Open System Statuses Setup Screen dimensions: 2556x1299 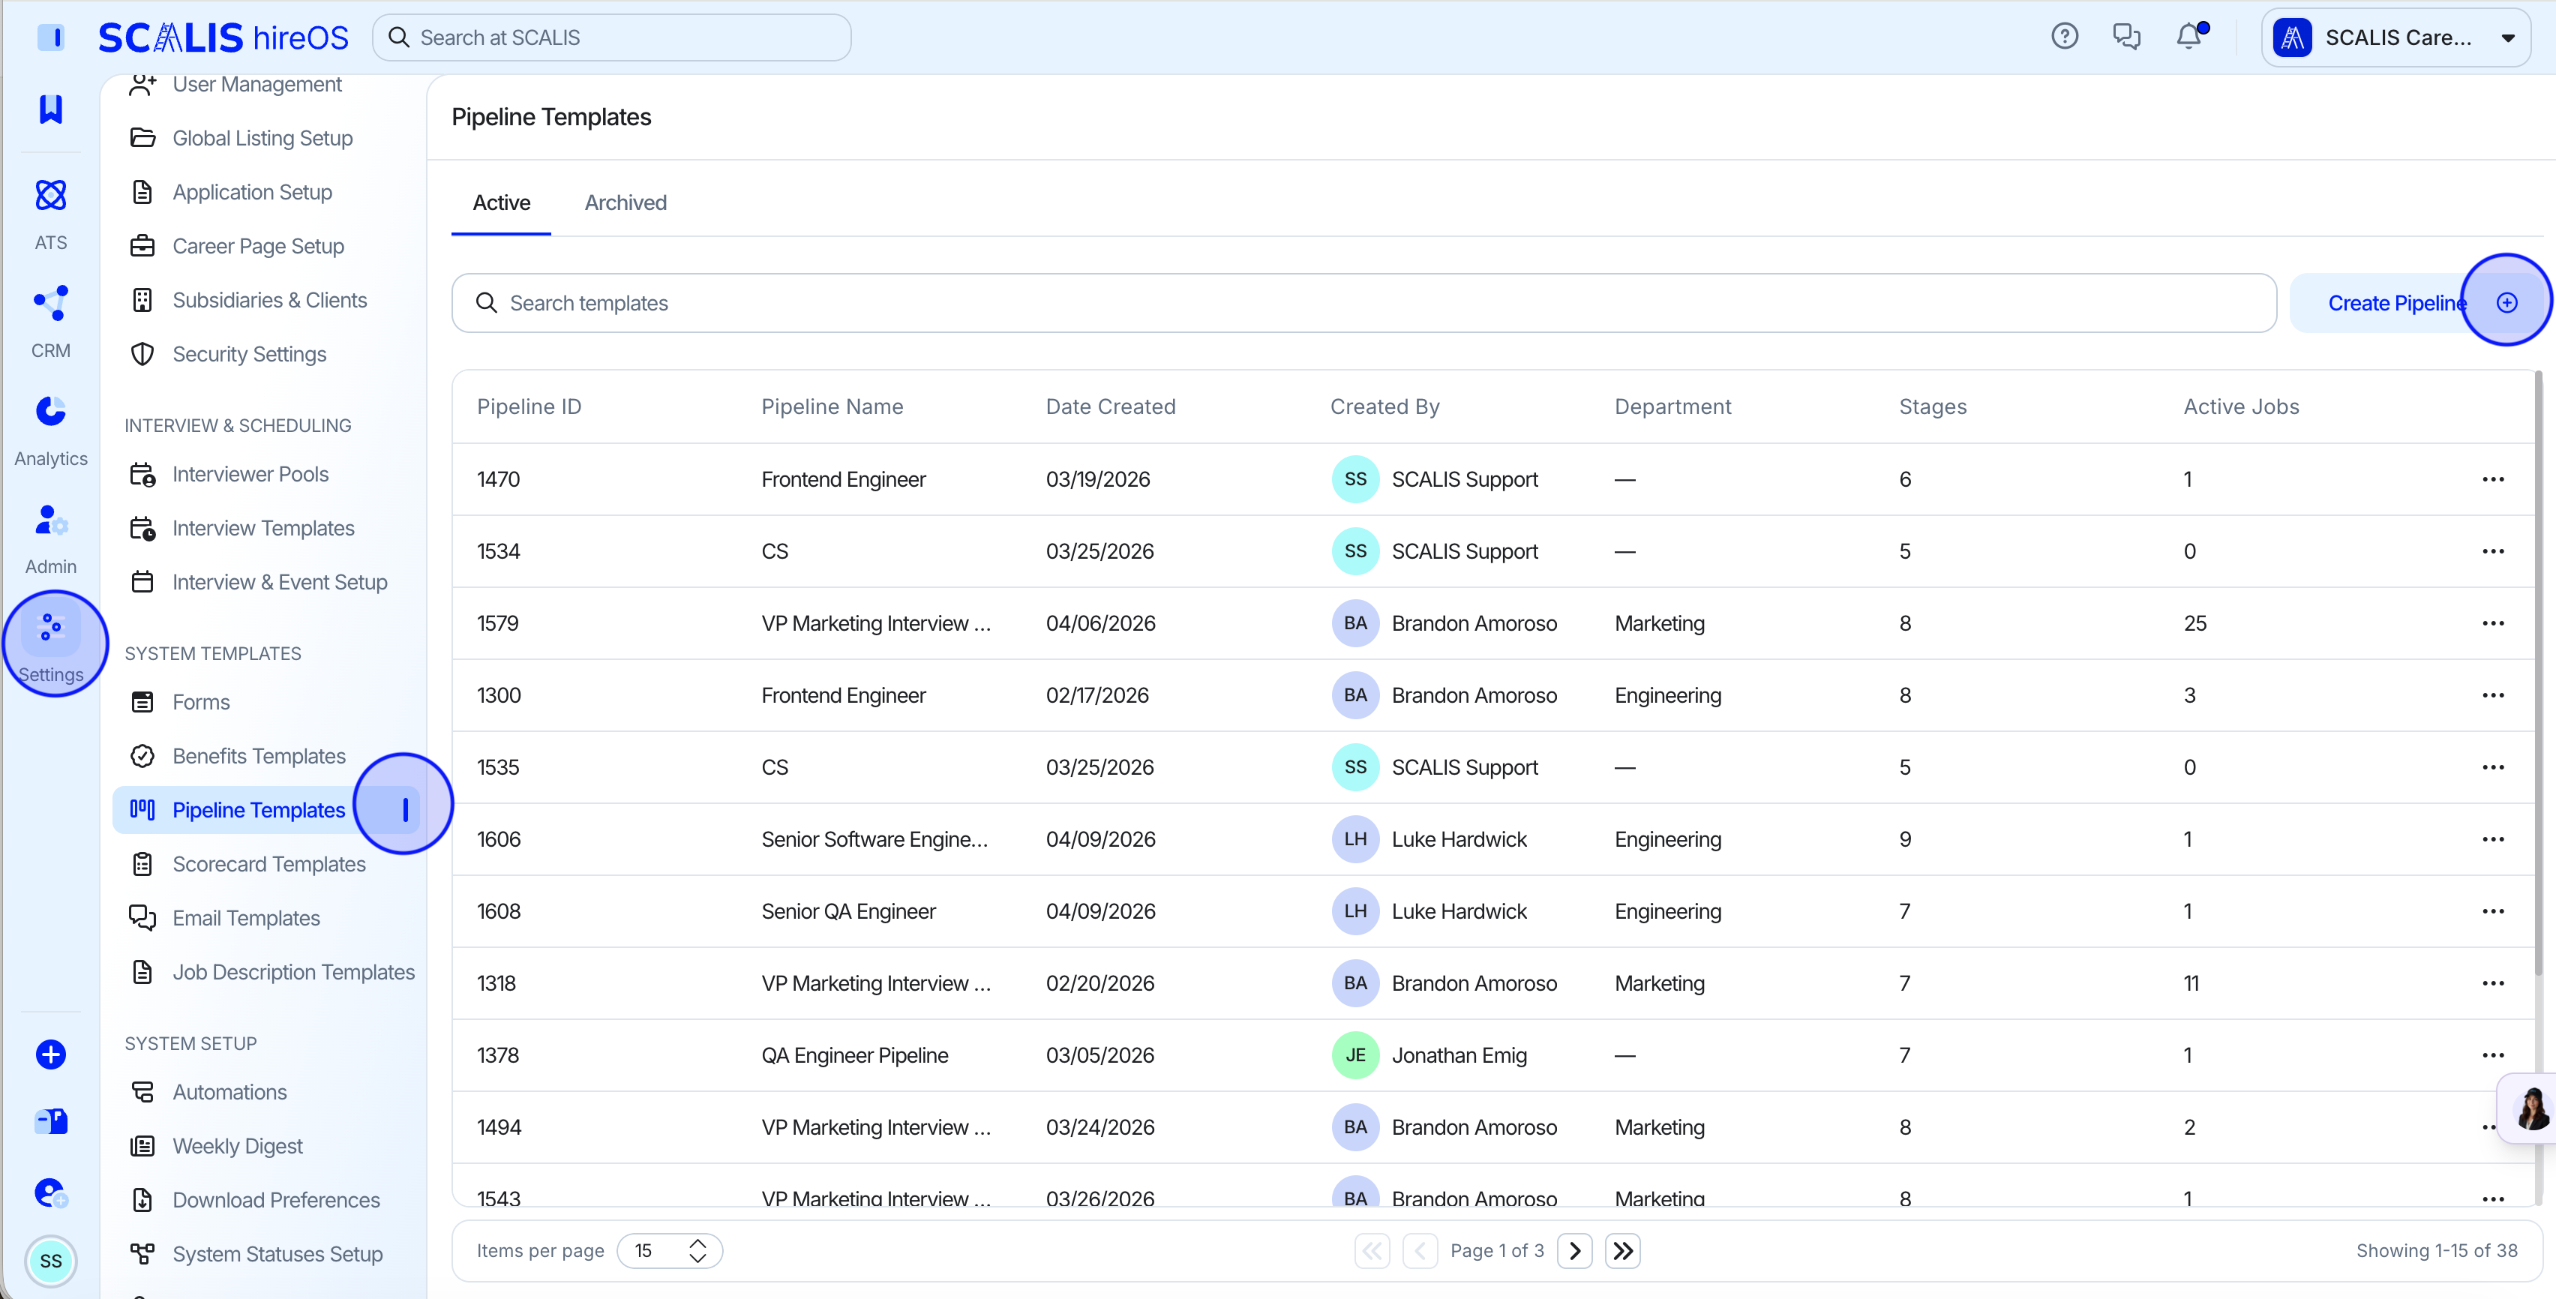[277, 1254]
